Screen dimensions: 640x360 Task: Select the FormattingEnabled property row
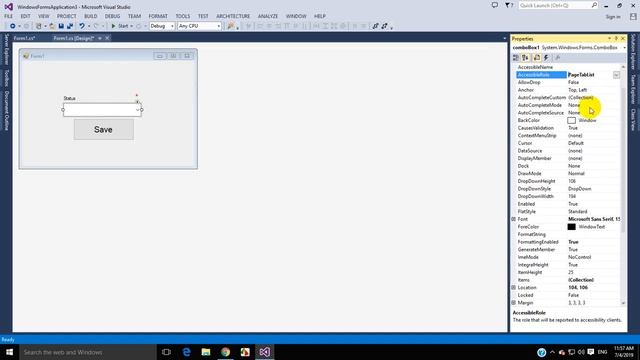pyautogui.click(x=568, y=242)
